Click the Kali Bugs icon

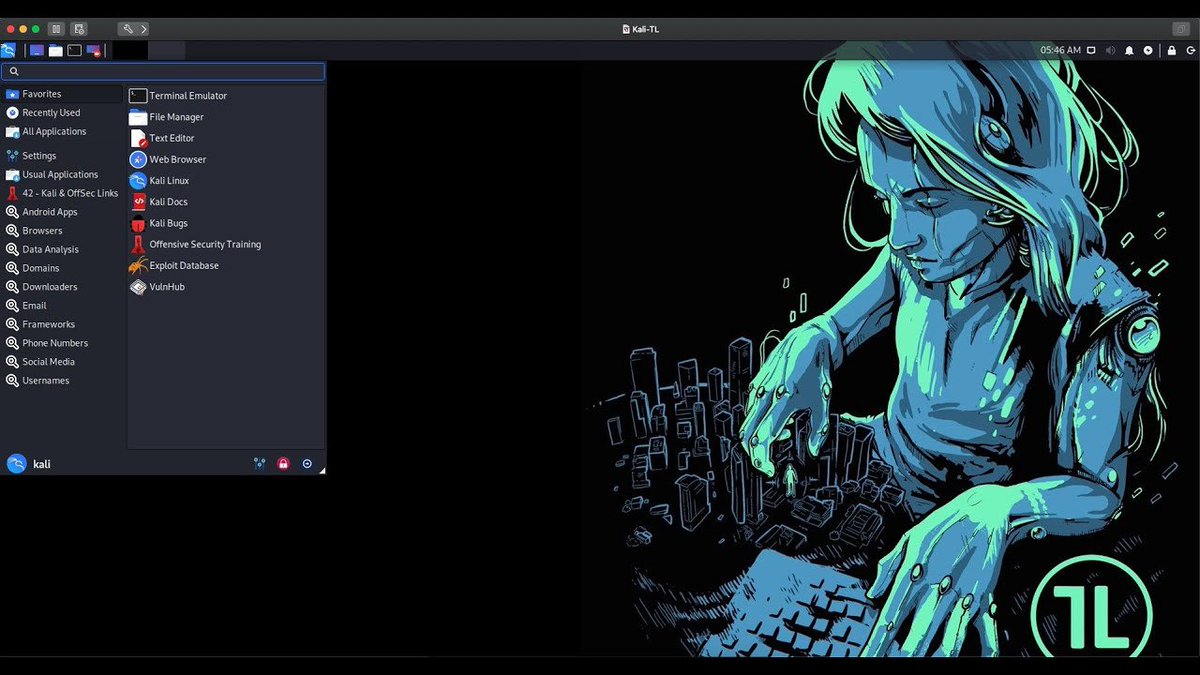tap(138, 223)
